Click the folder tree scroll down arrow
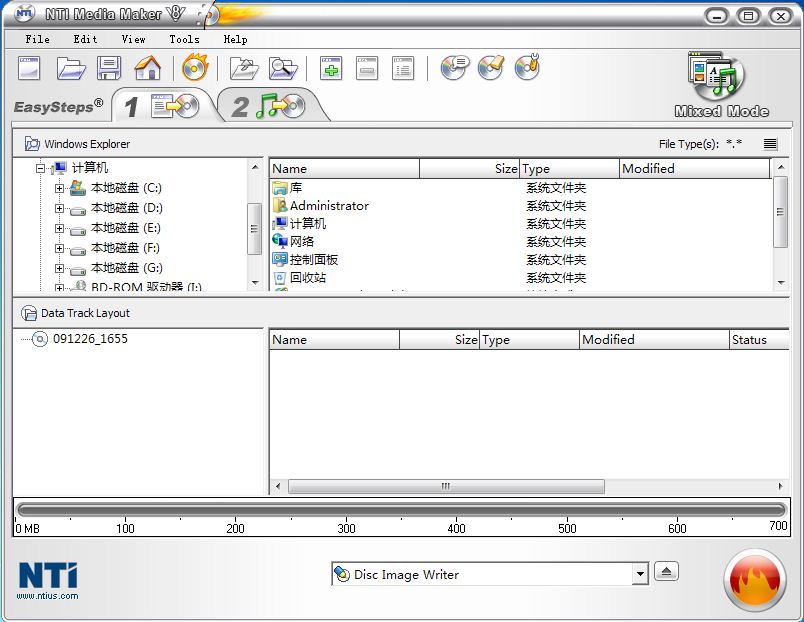Image resolution: width=804 pixels, height=622 pixels. pos(255,283)
